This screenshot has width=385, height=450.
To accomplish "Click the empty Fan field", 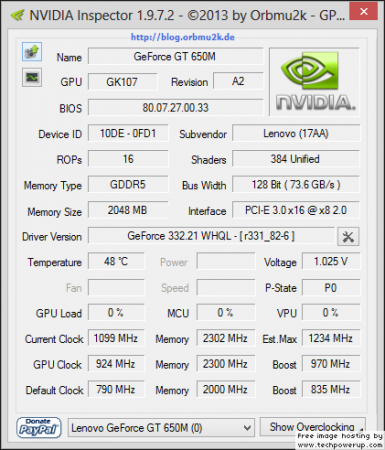I will point(116,287).
